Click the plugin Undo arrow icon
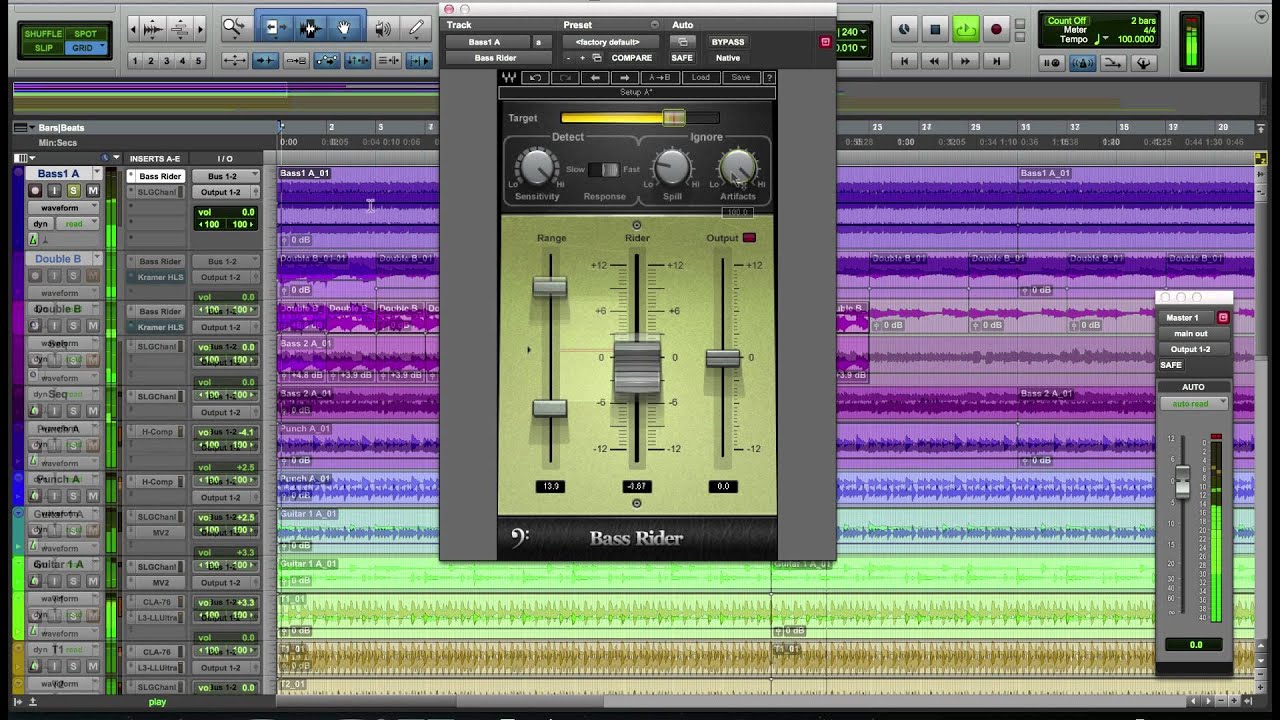1280x720 pixels. (535, 77)
